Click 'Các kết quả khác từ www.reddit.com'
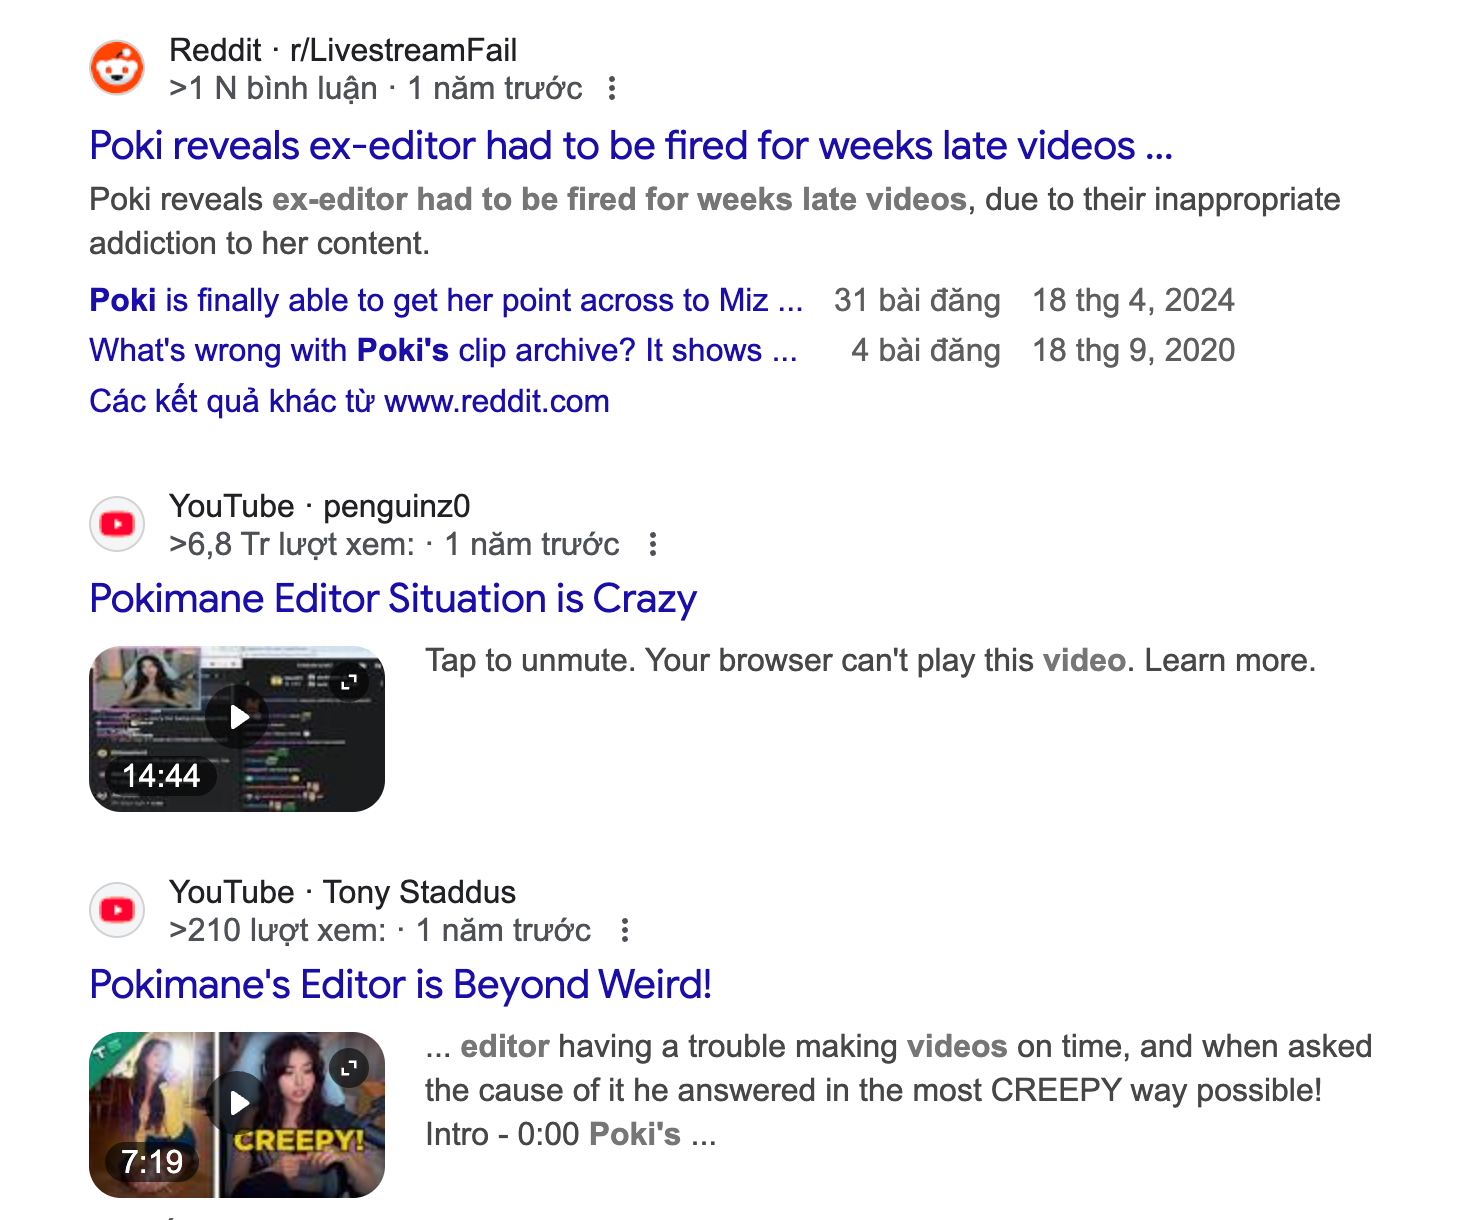 (350, 401)
